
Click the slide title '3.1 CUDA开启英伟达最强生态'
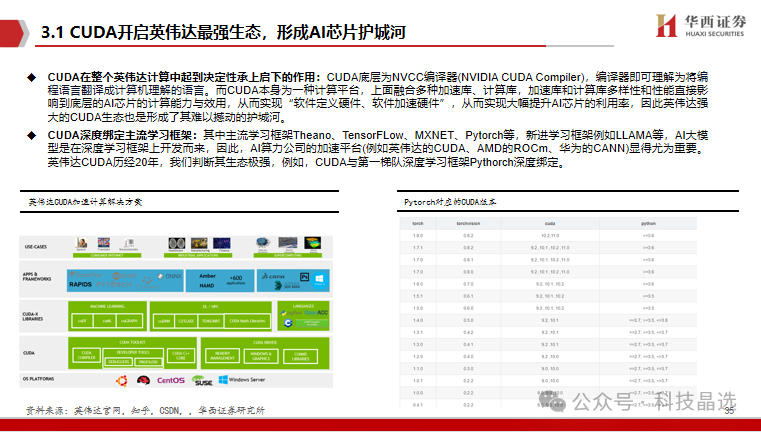click(152, 33)
